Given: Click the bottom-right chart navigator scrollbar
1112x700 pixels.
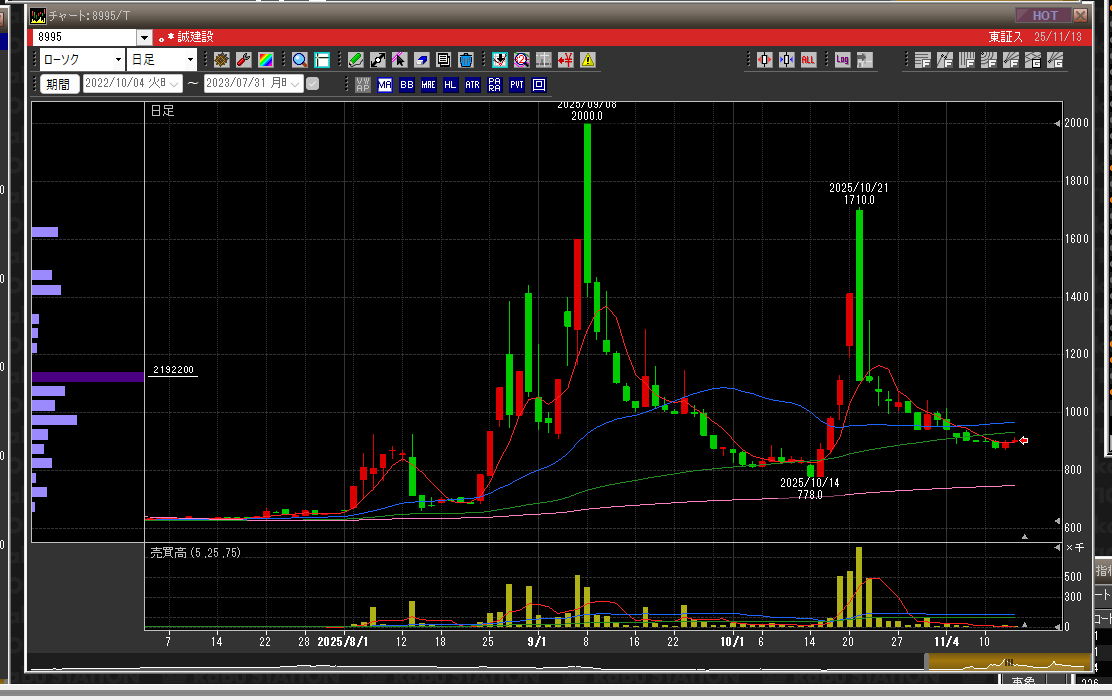Looking at the screenshot, I should click(x=1007, y=662).
